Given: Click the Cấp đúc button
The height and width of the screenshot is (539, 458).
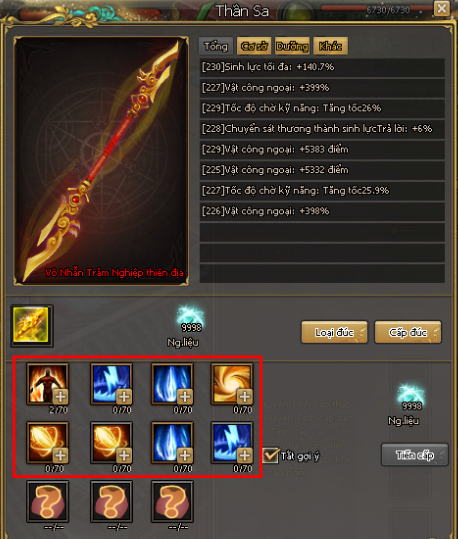Looking at the screenshot, I should [x=408, y=332].
